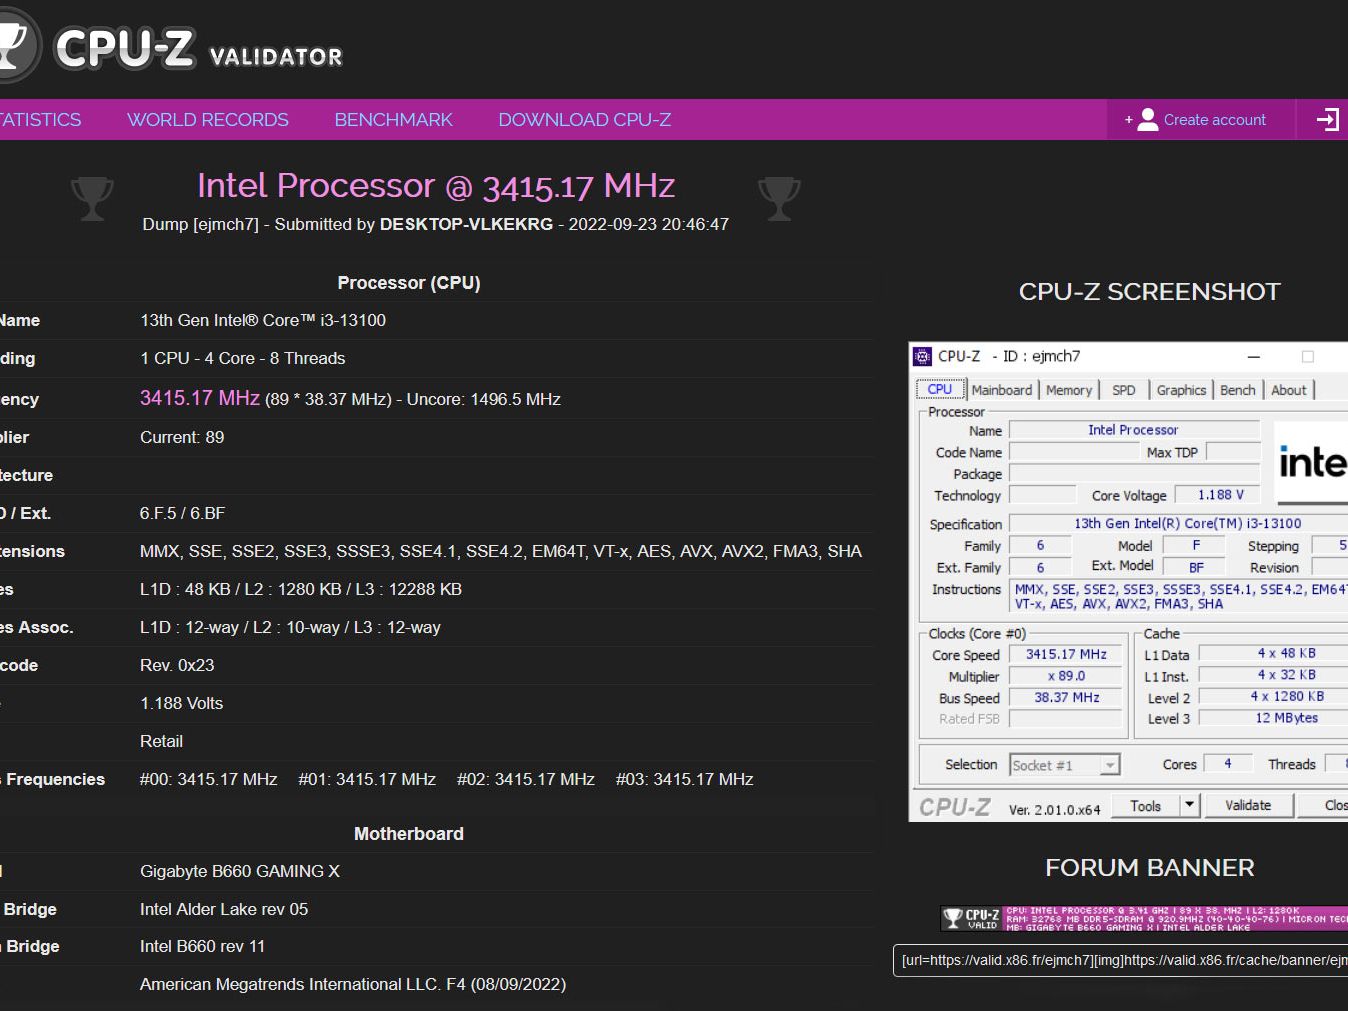Image resolution: width=1348 pixels, height=1011 pixels.
Task: Click the "FORUM BANNER" heading
Action: pyautogui.click(x=1150, y=868)
